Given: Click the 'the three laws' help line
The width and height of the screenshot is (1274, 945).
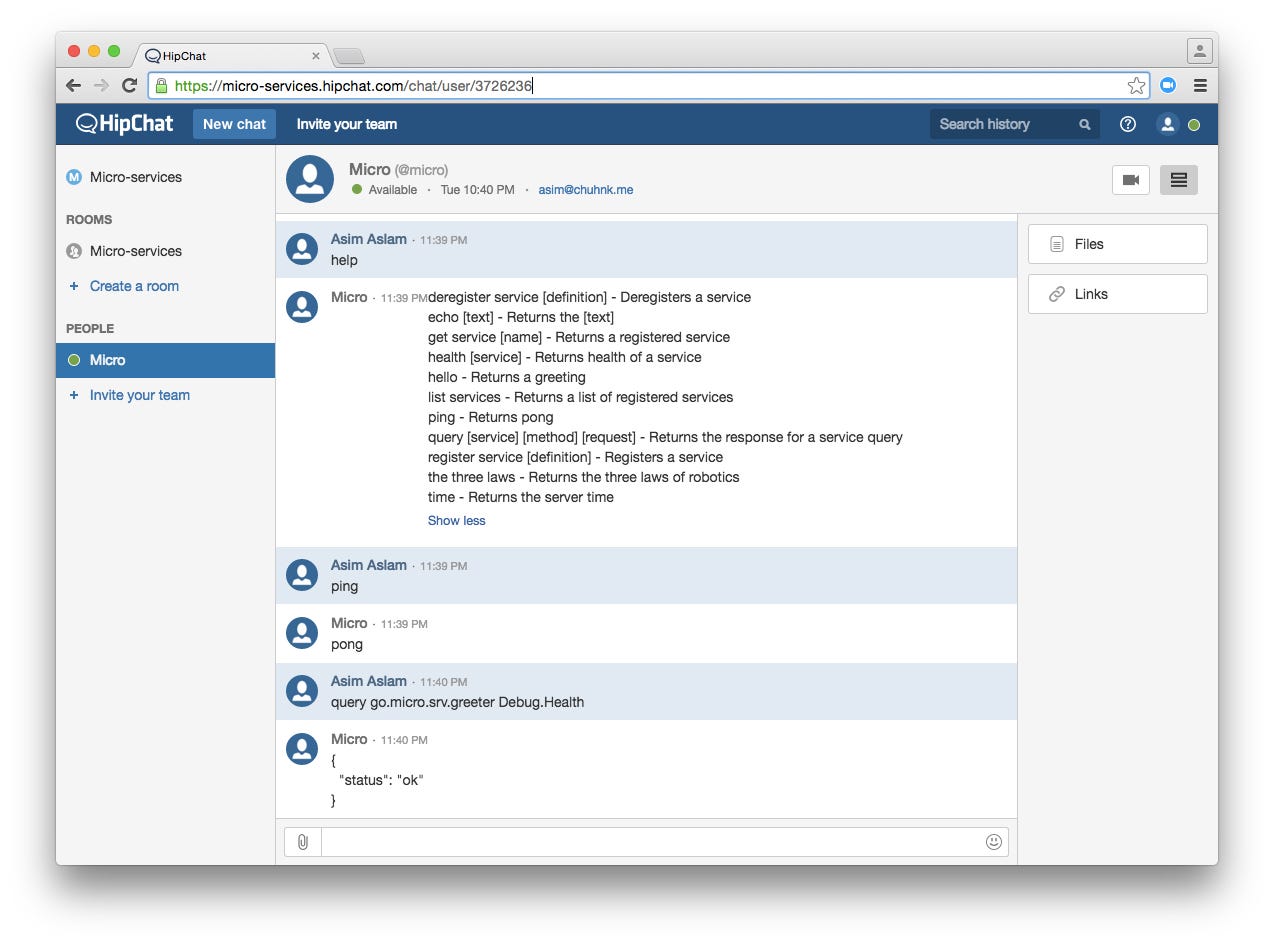Looking at the screenshot, I should click(x=584, y=477).
